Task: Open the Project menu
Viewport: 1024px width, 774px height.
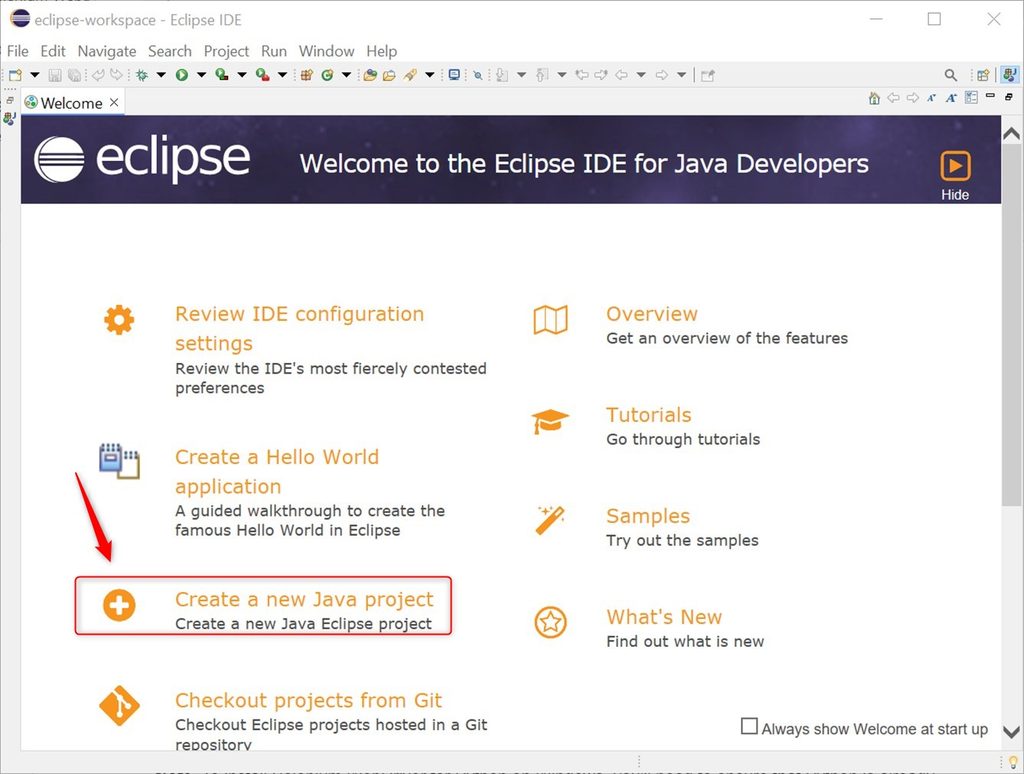Action: (x=226, y=51)
